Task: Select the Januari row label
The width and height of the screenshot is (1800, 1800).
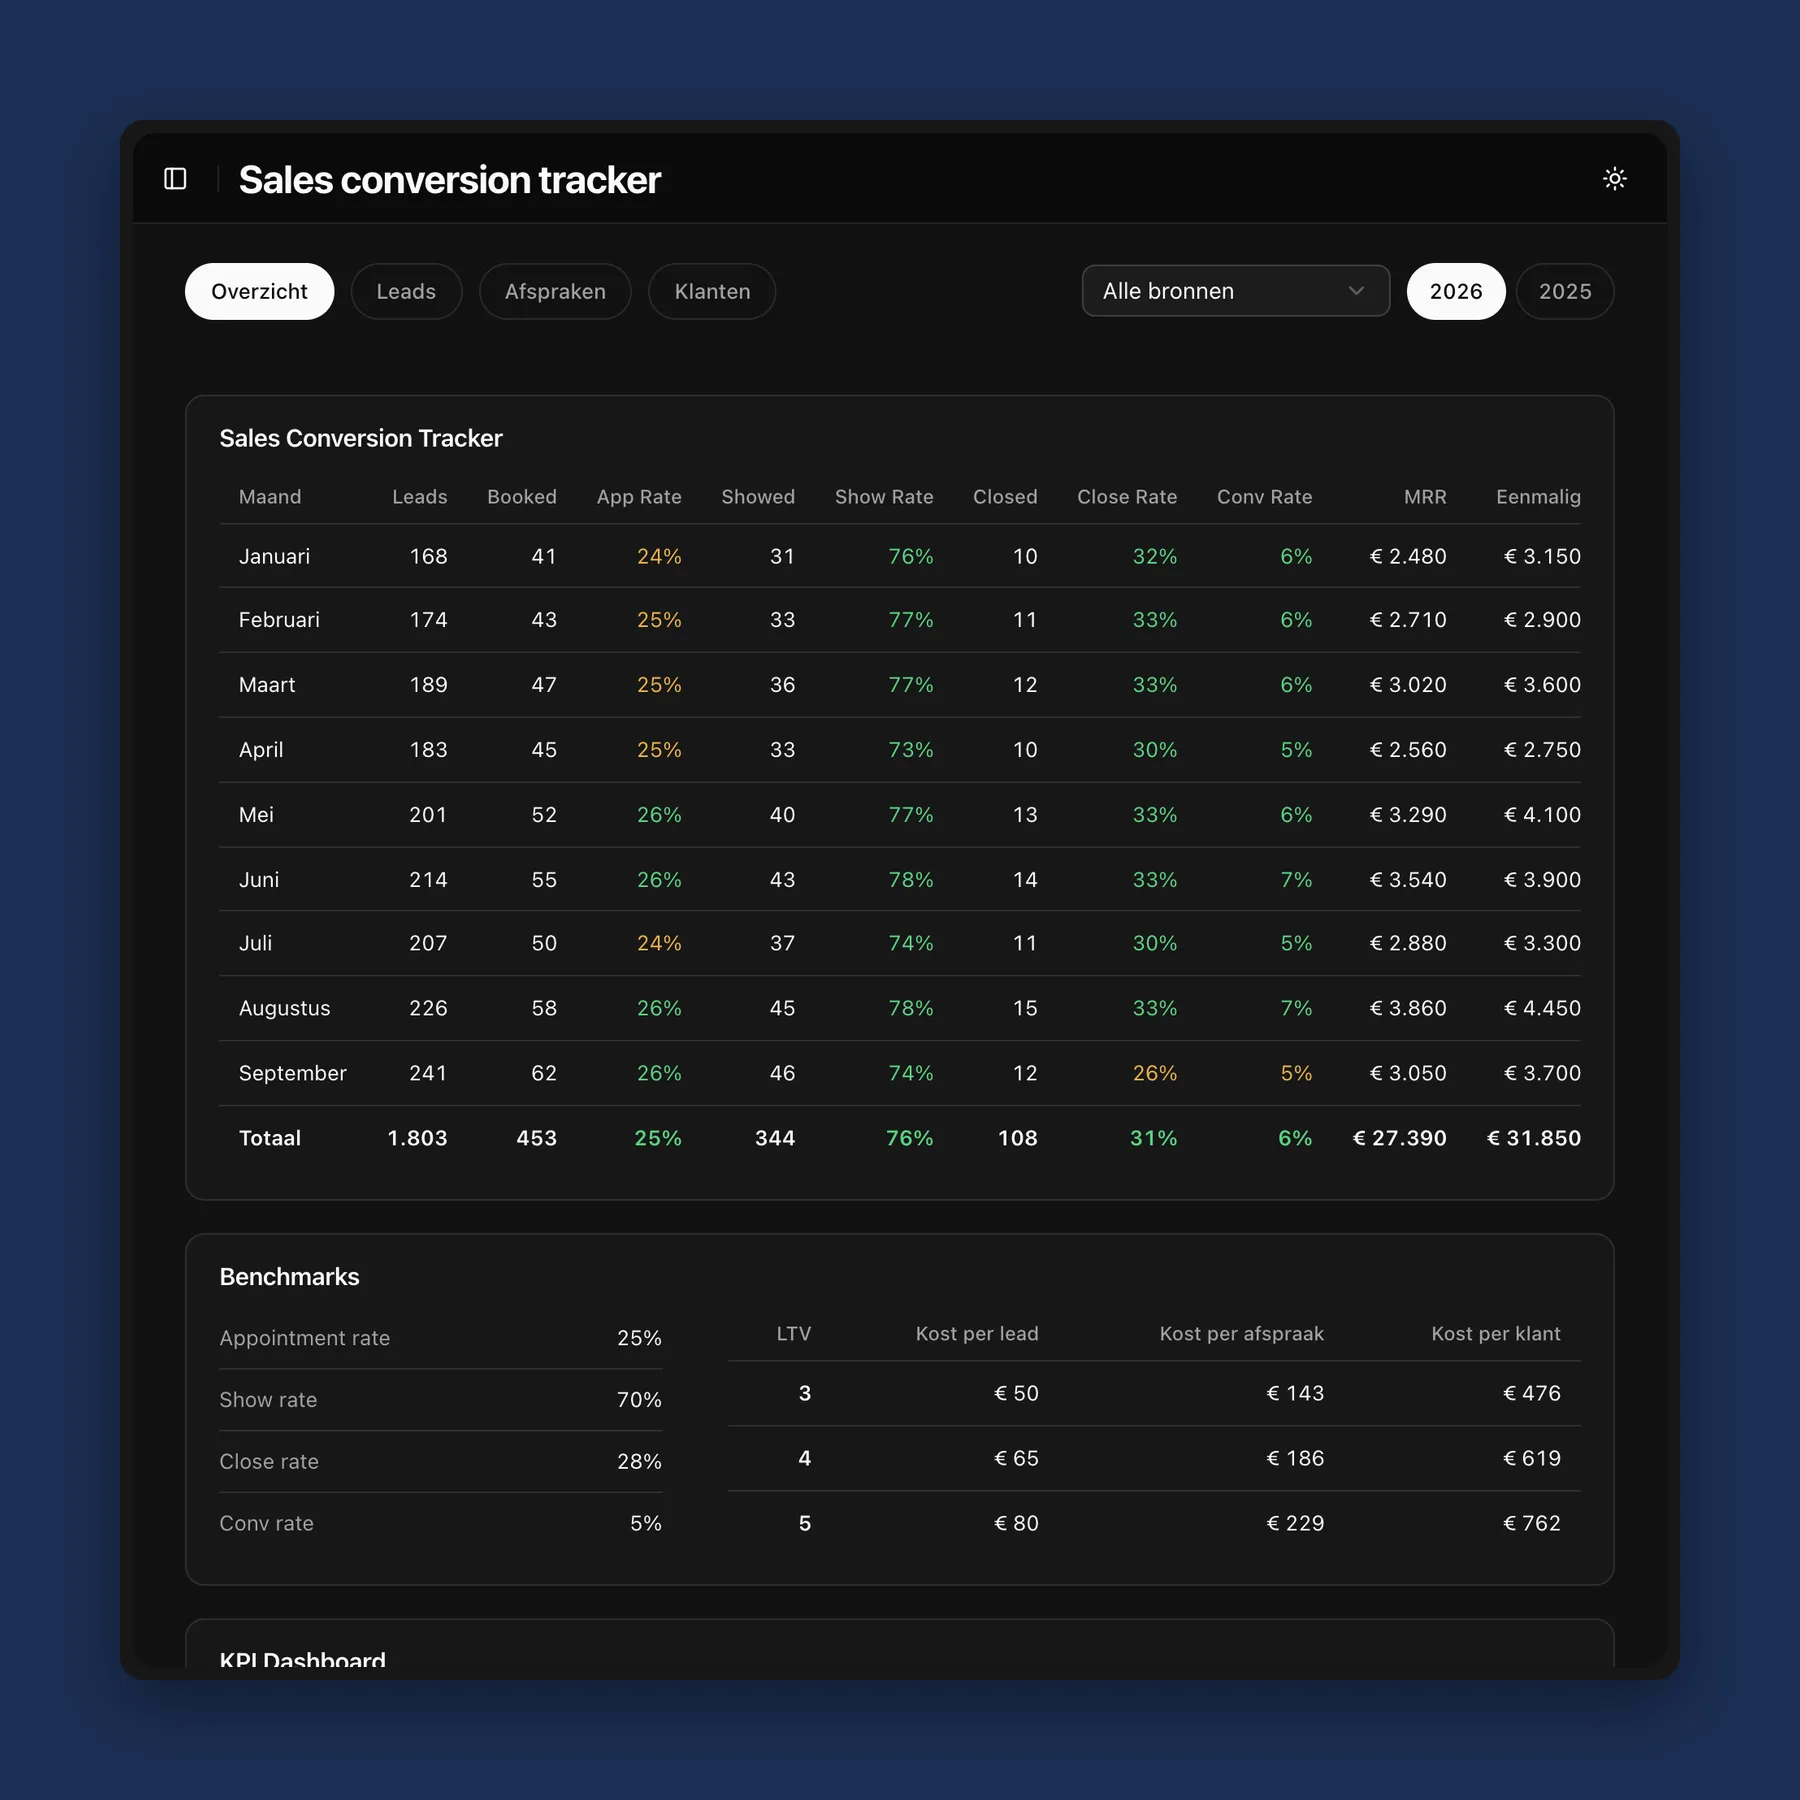Action: (274, 556)
